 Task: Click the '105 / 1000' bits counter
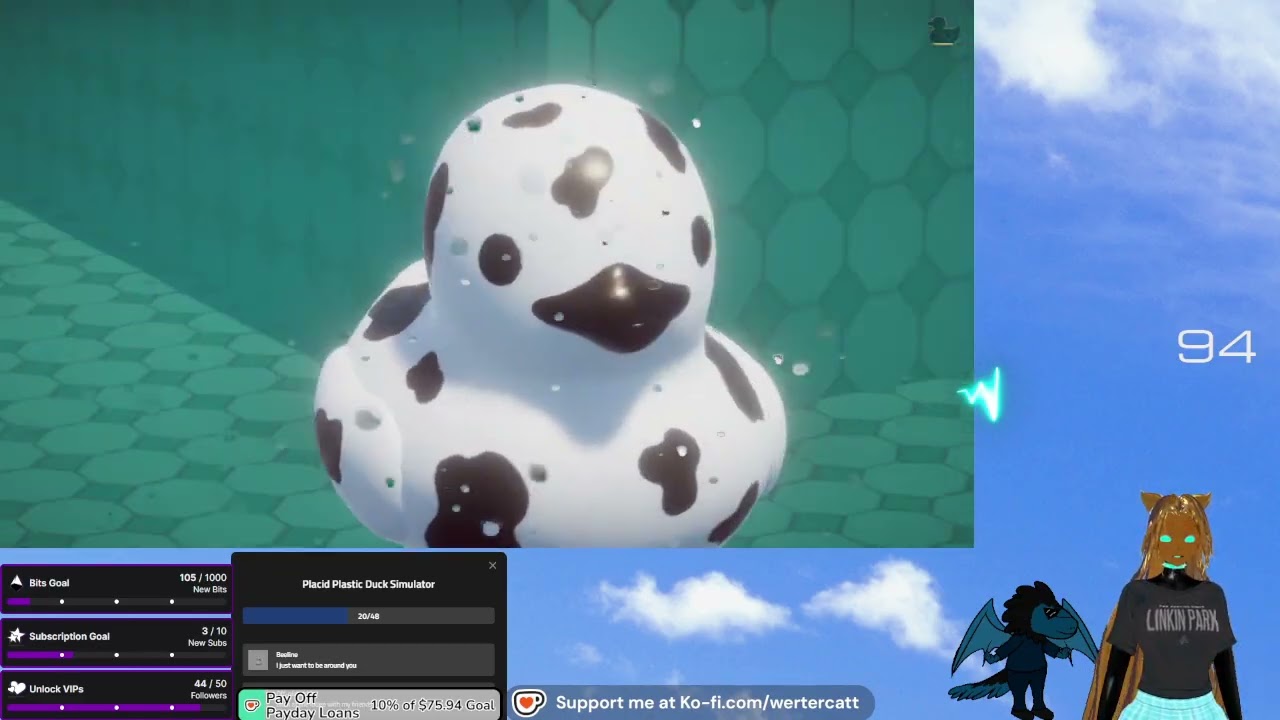point(203,578)
